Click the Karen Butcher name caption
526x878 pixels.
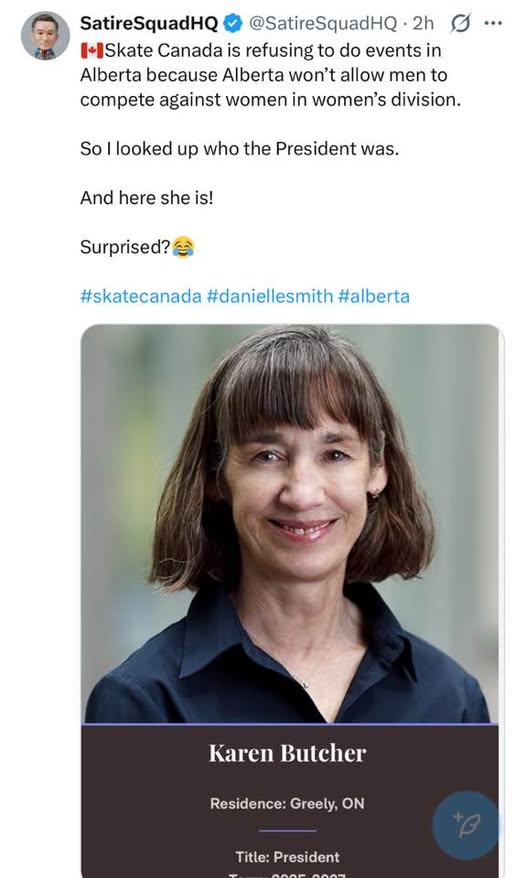[287, 753]
